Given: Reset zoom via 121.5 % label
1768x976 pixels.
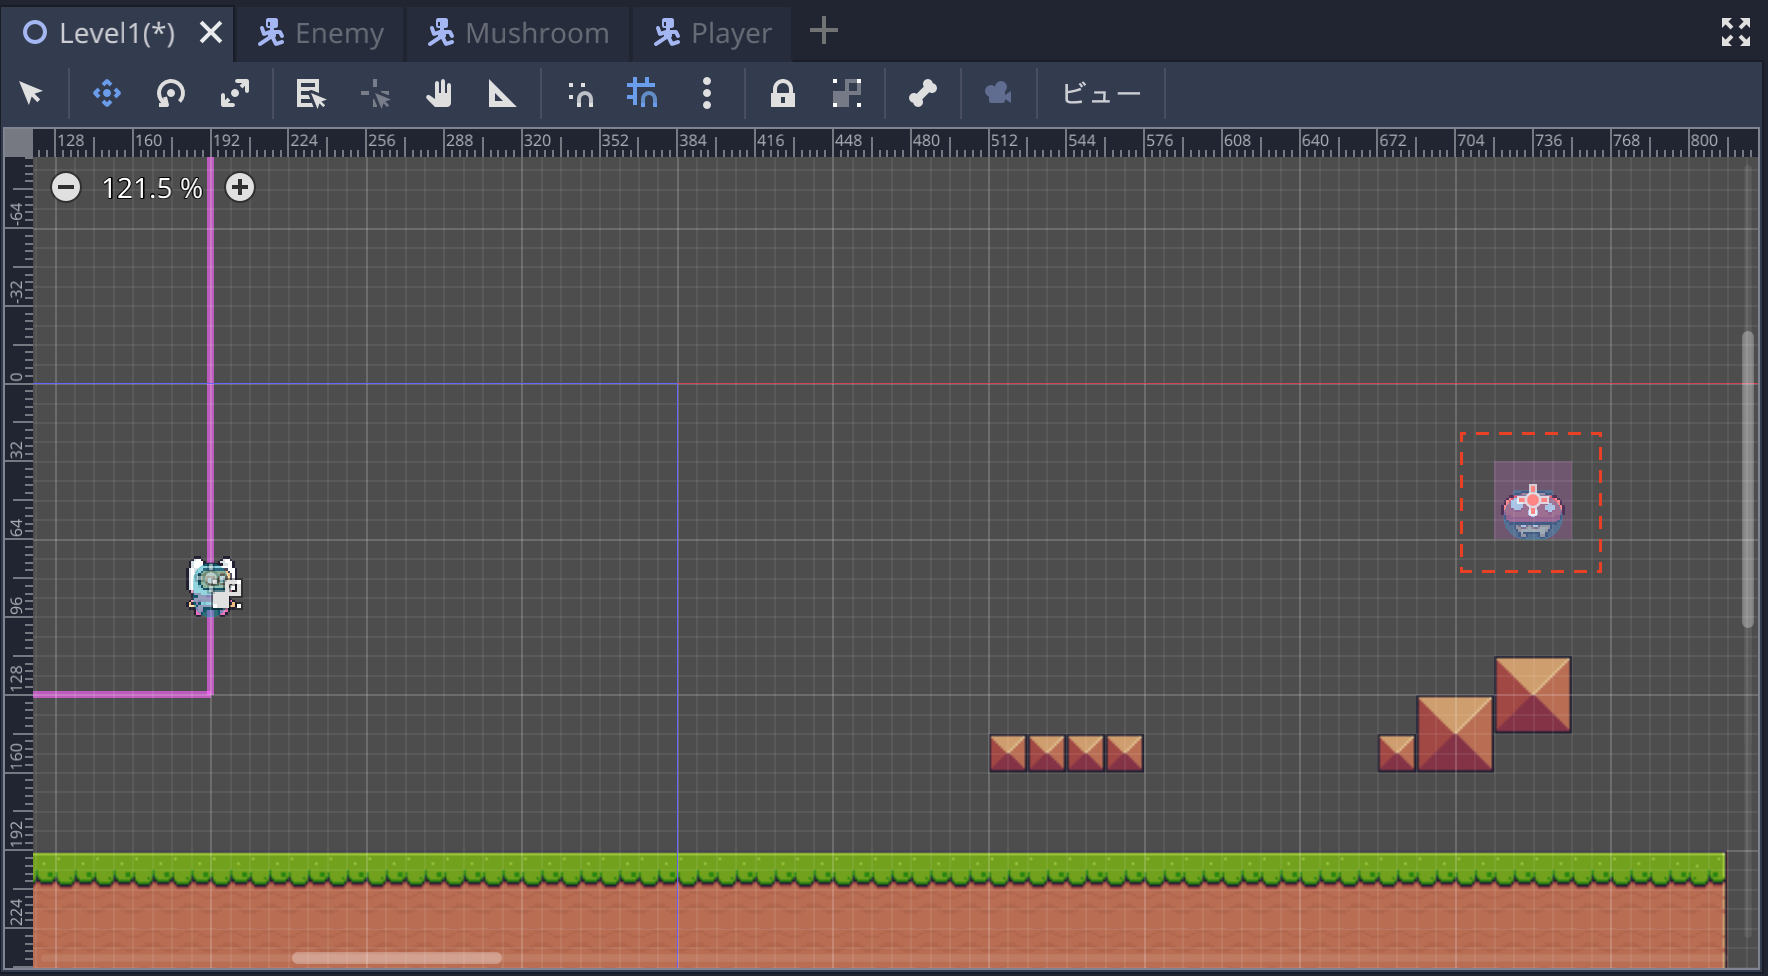Looking at the screenshot, I should coord(152,188).
